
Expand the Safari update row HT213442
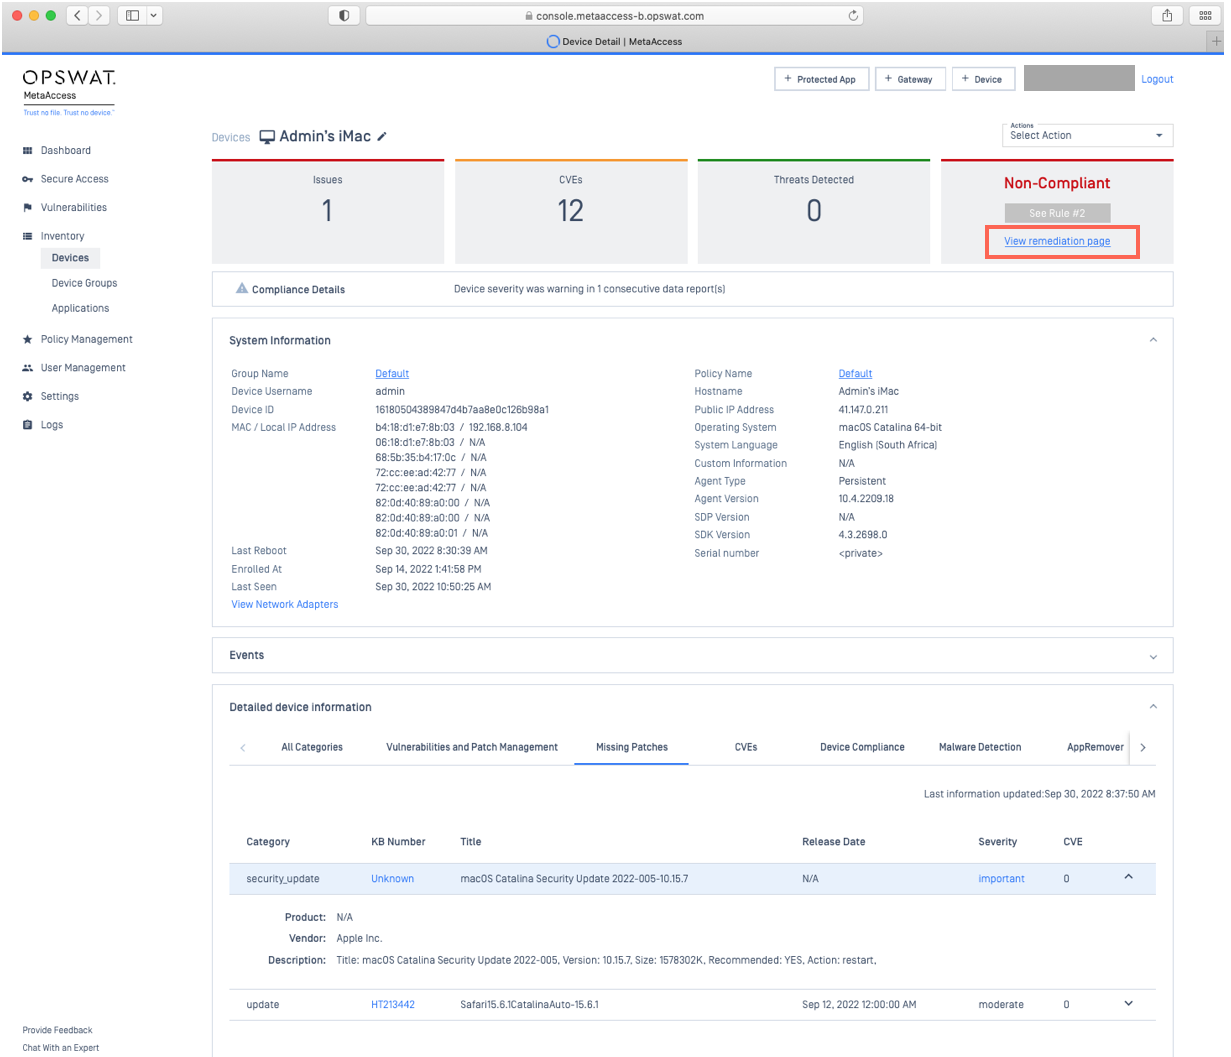pos(1129,1003)
